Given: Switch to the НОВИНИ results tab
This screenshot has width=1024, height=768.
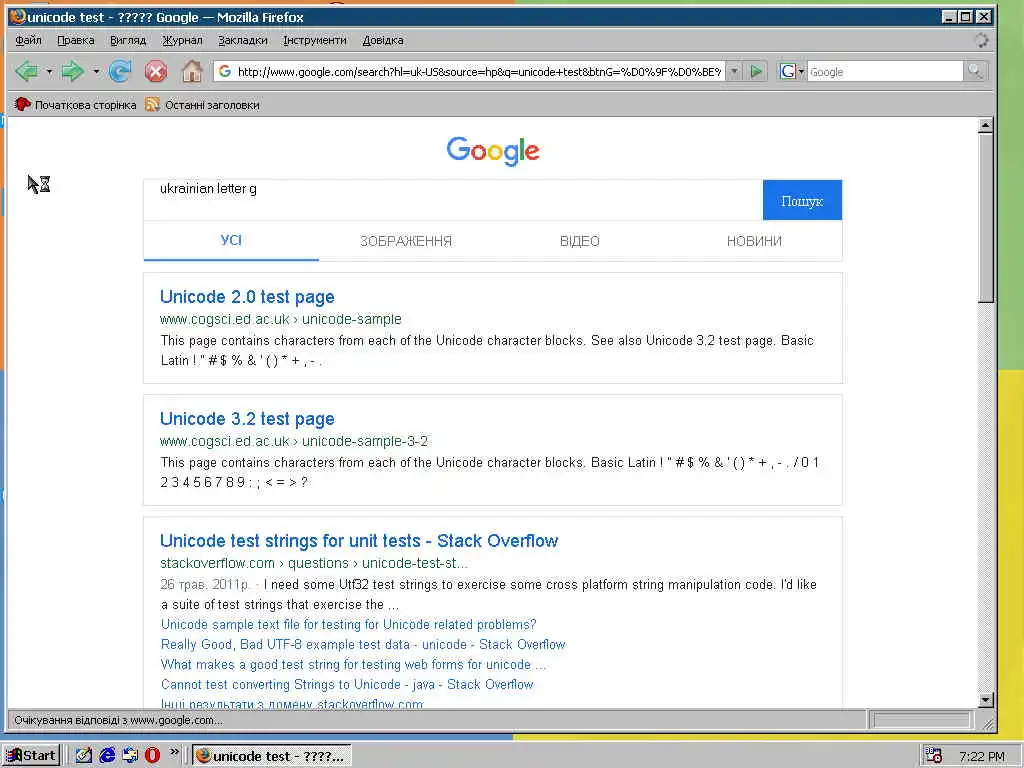Looking at the screenshot, I should [754, 241].
